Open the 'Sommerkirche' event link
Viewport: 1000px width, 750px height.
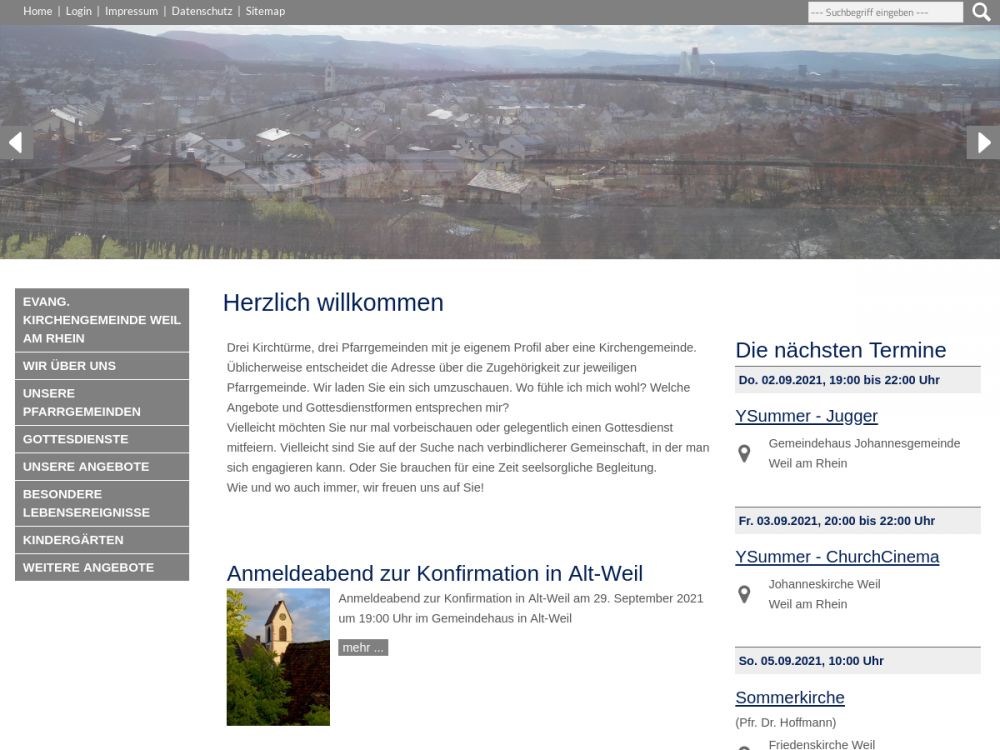click(x=789, y=698)
